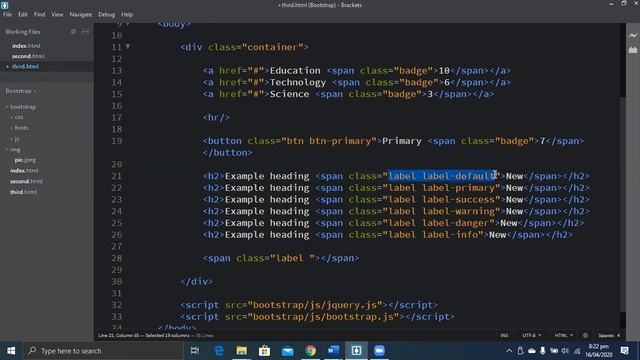The height and width of the screenshot is (360, 640).
Task: Click line number 21 in gutter
Action: [117, 176]
